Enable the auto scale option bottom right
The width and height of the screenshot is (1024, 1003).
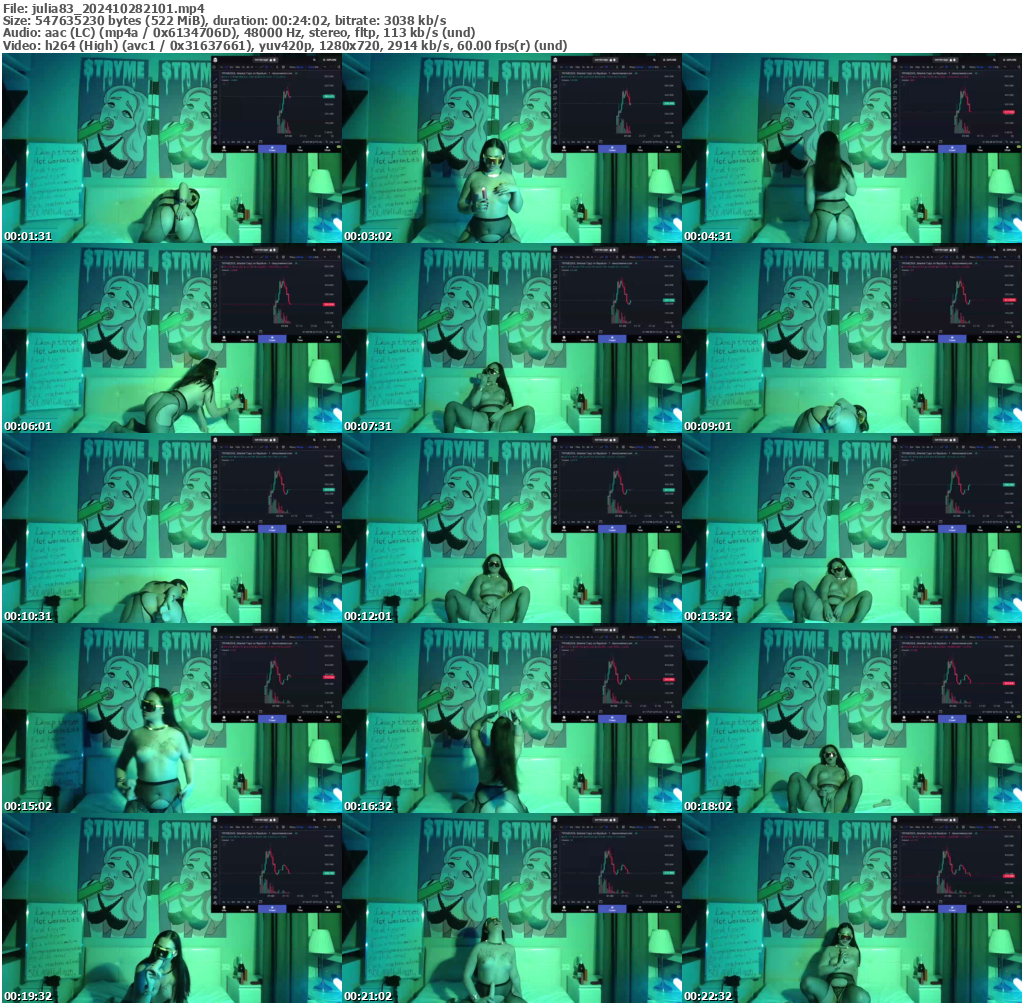[x=337, y=142]
